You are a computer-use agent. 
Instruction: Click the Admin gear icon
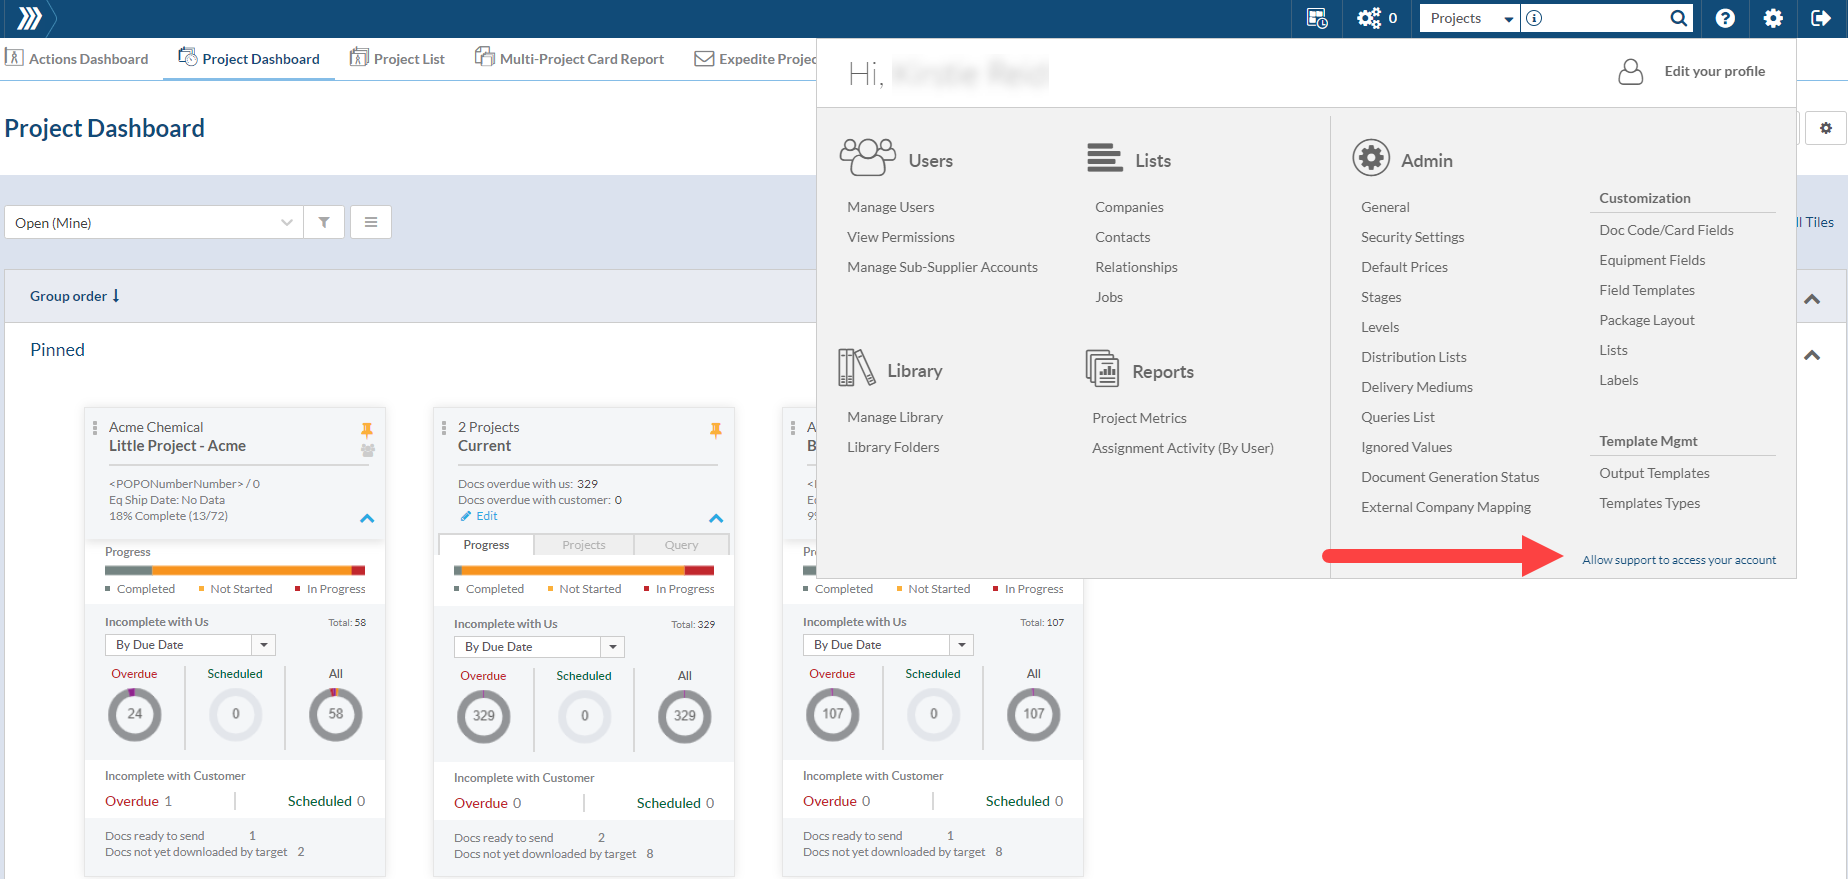tap(1371, 158)
